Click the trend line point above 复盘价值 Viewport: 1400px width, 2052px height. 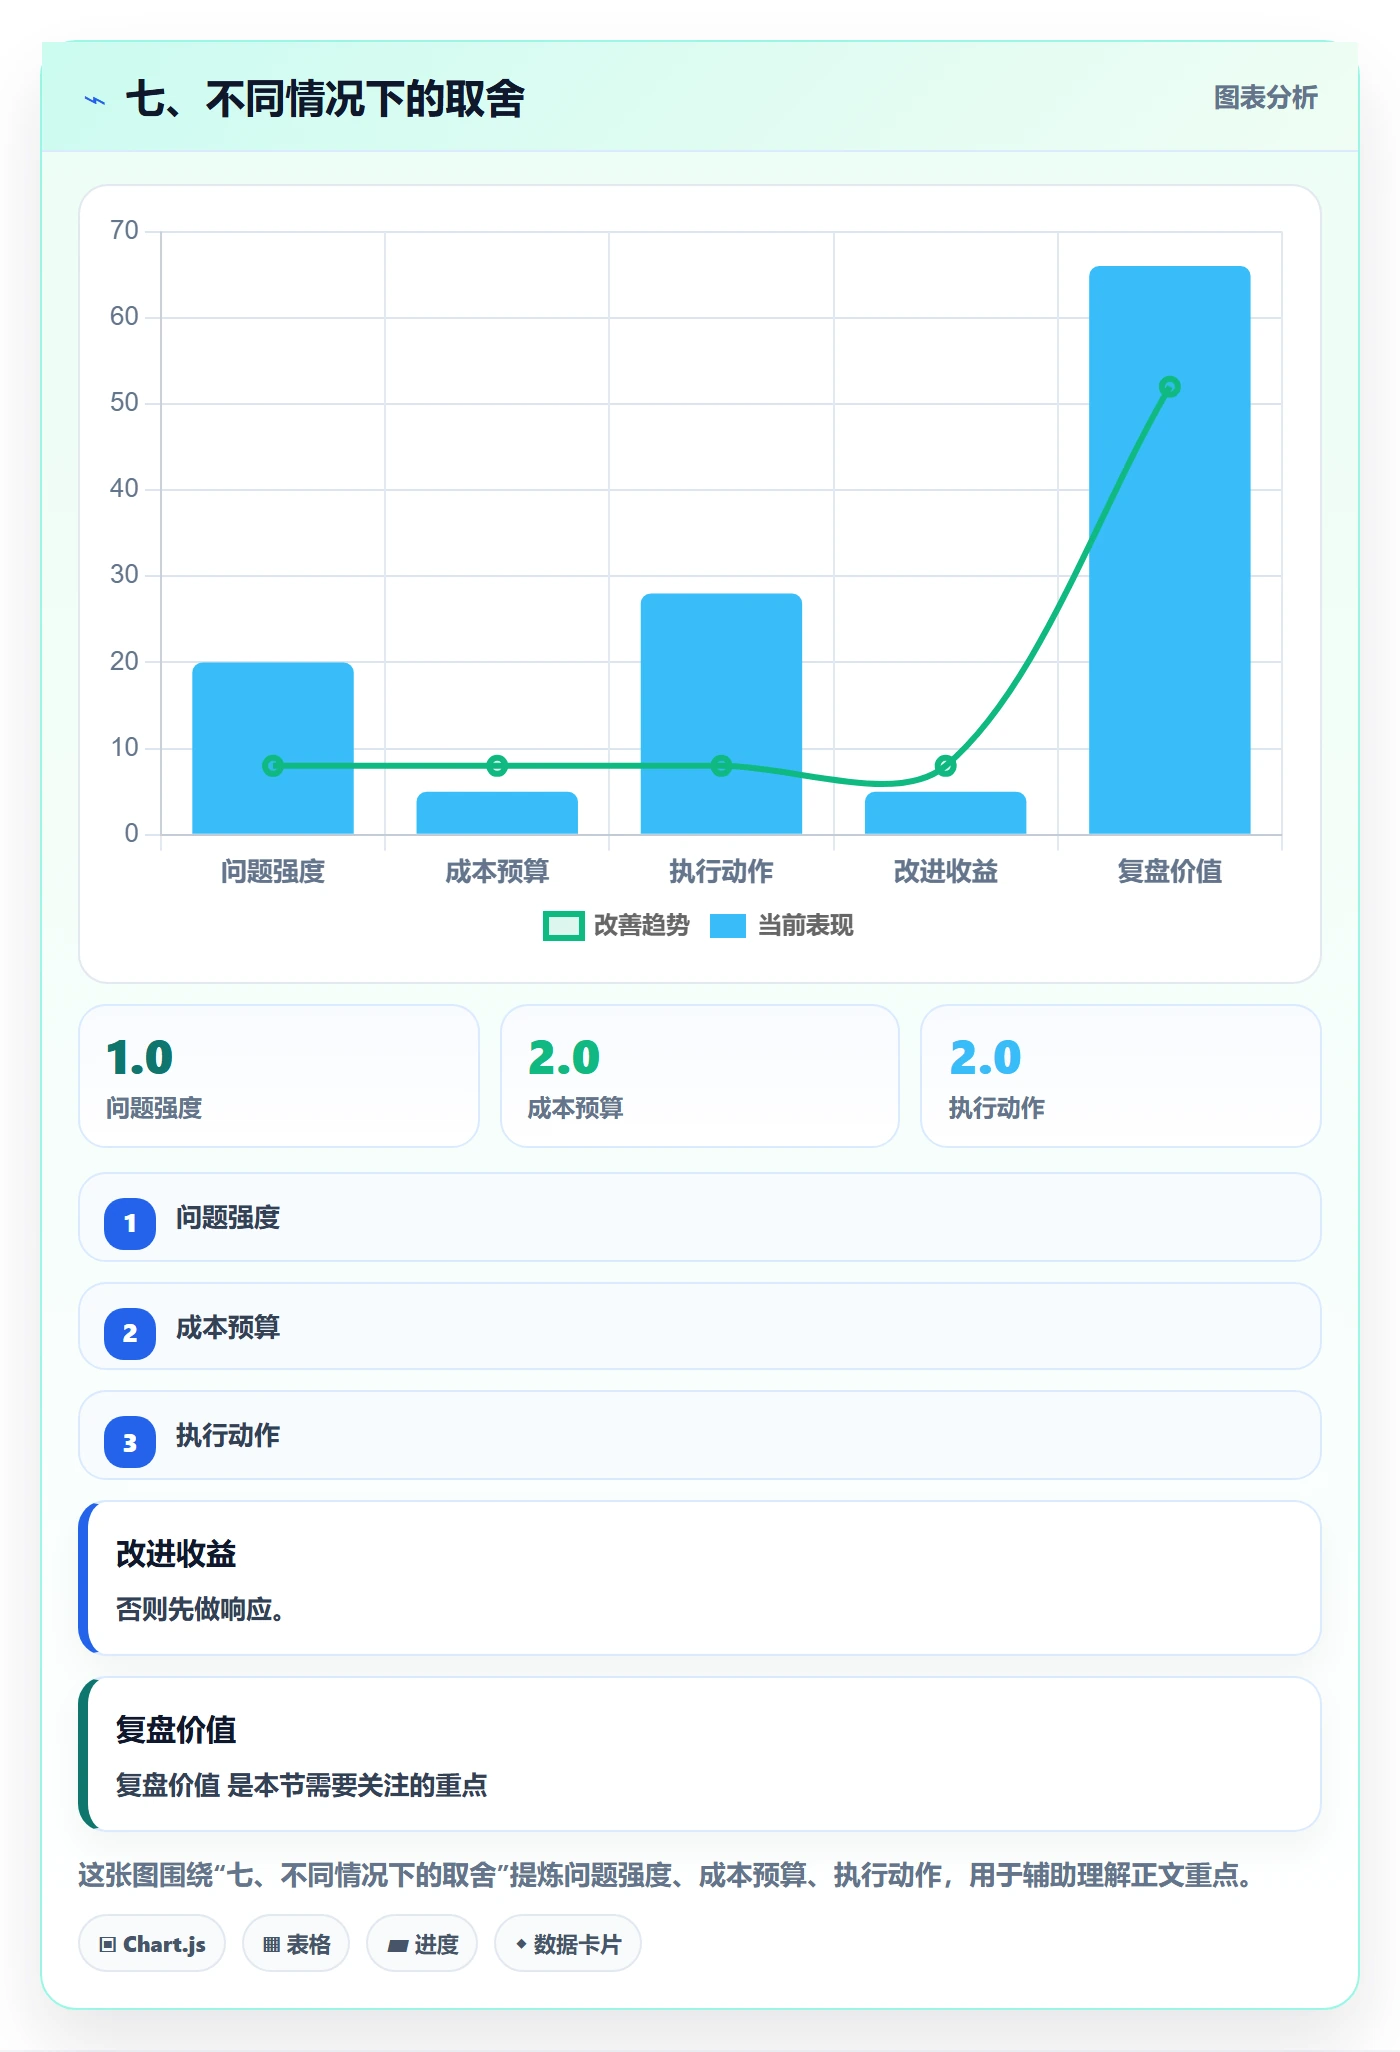point(1170,387)
